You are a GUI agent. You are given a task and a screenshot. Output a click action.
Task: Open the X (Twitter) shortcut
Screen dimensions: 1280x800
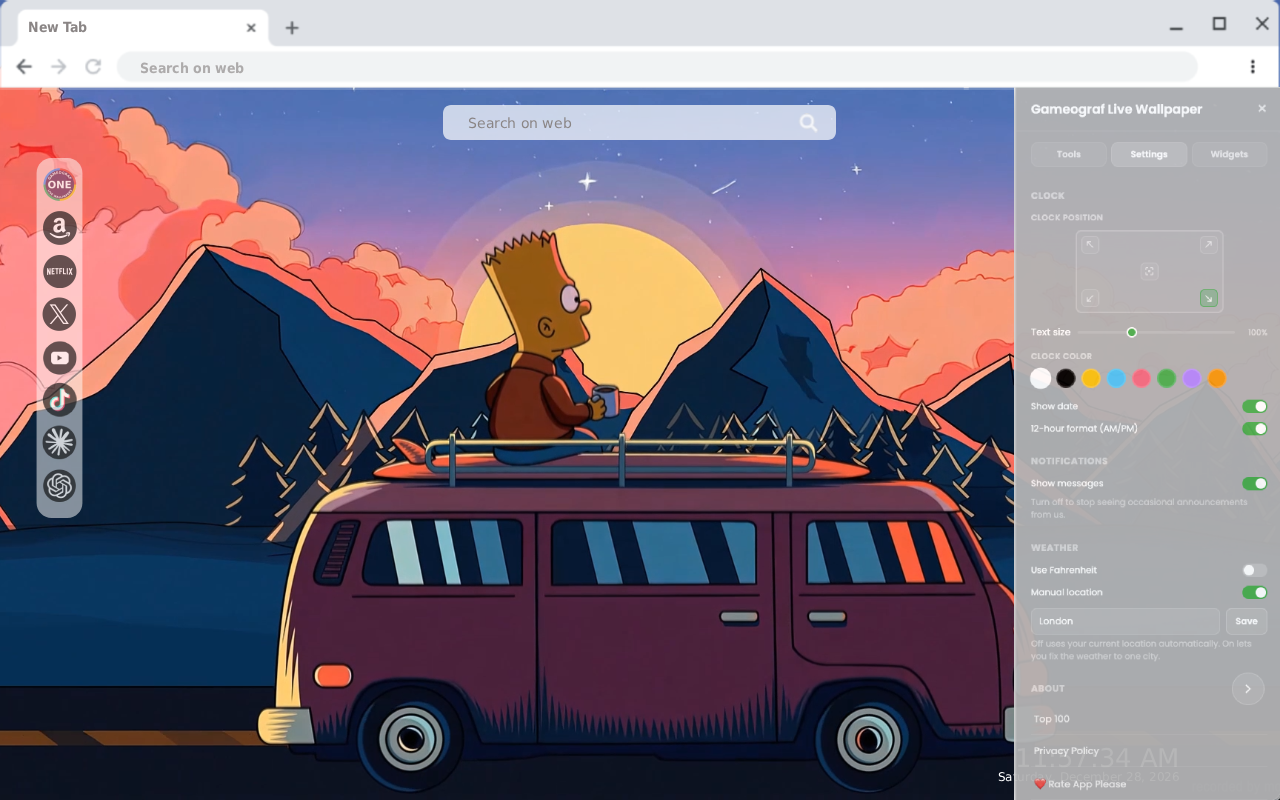pyautogui.click(x=60, y=314)
